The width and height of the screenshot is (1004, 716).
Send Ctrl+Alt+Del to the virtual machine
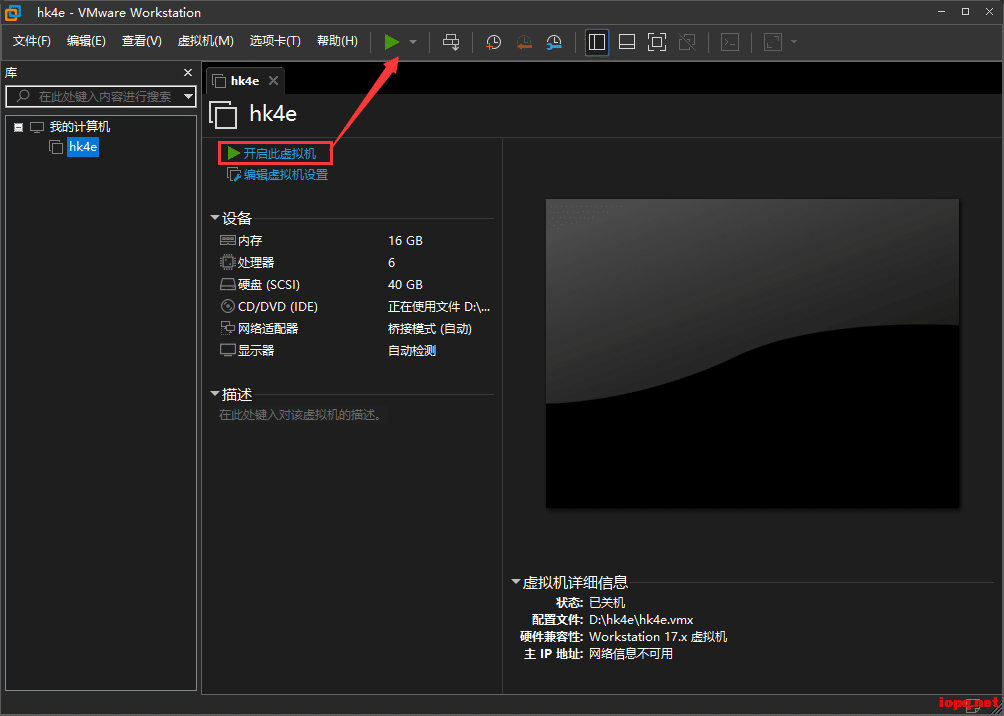[451, 42]
